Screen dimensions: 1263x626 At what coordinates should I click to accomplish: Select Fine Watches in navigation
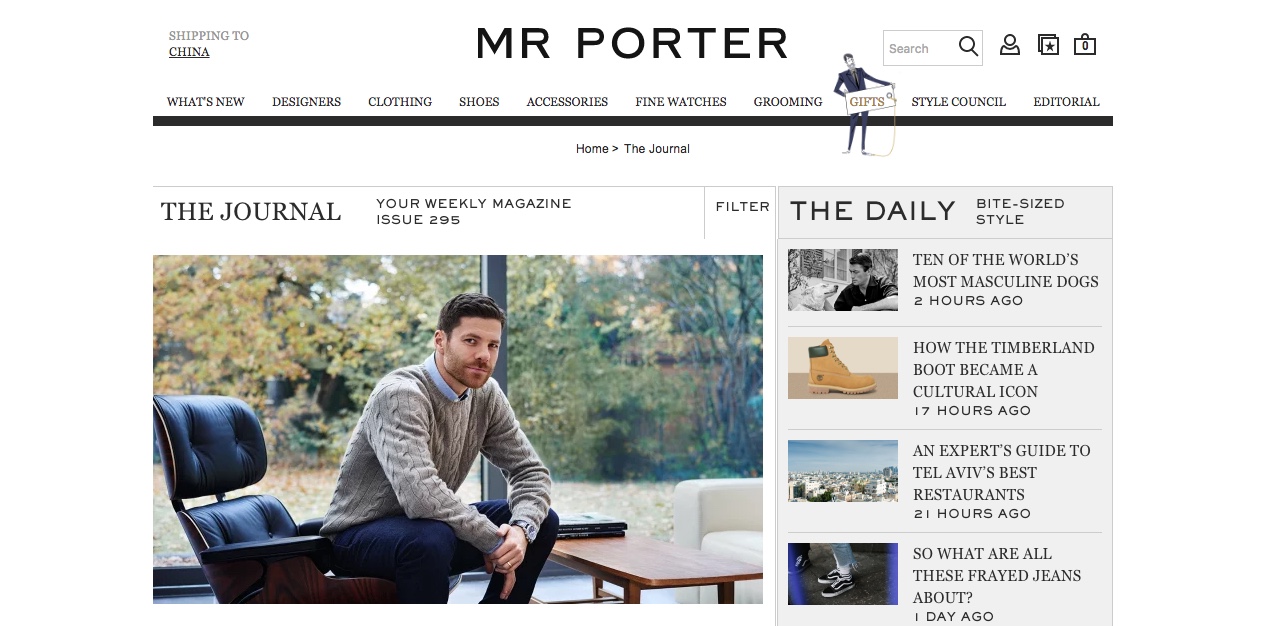pos(681,102)
